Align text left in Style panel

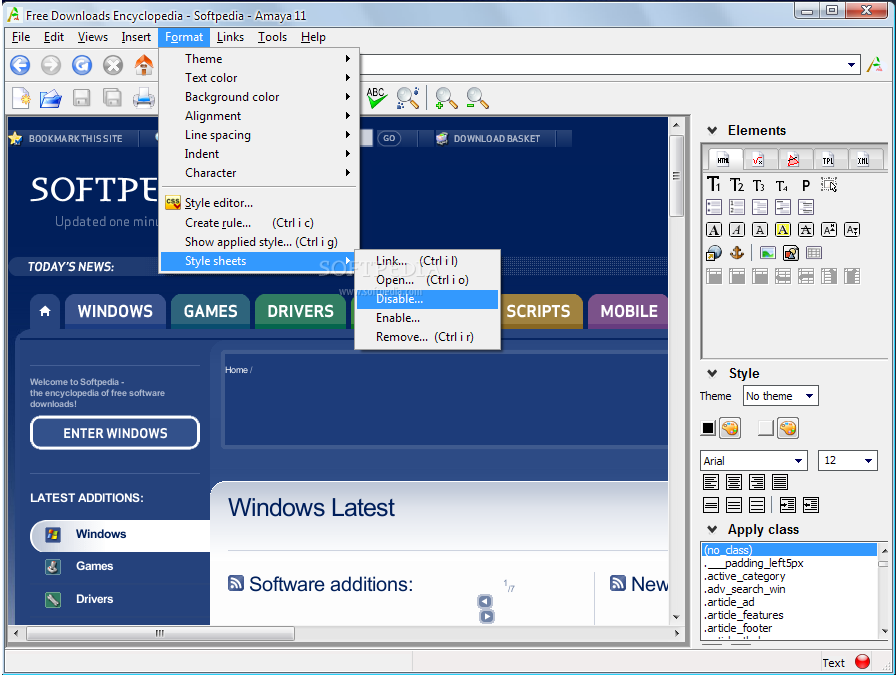(x=711, y=482)
